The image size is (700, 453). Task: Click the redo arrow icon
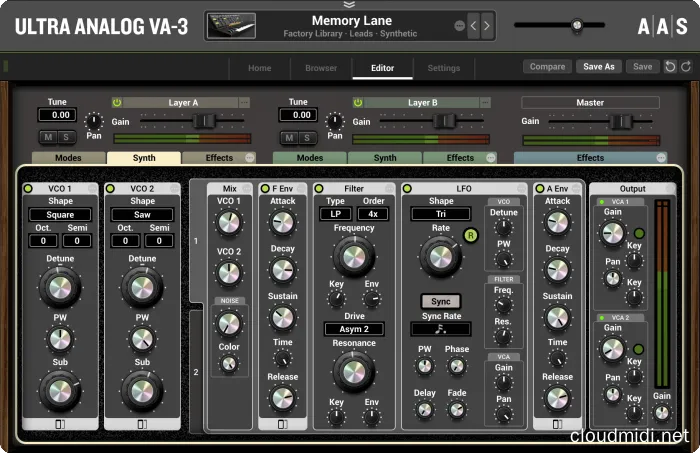[x=685, y=67]
